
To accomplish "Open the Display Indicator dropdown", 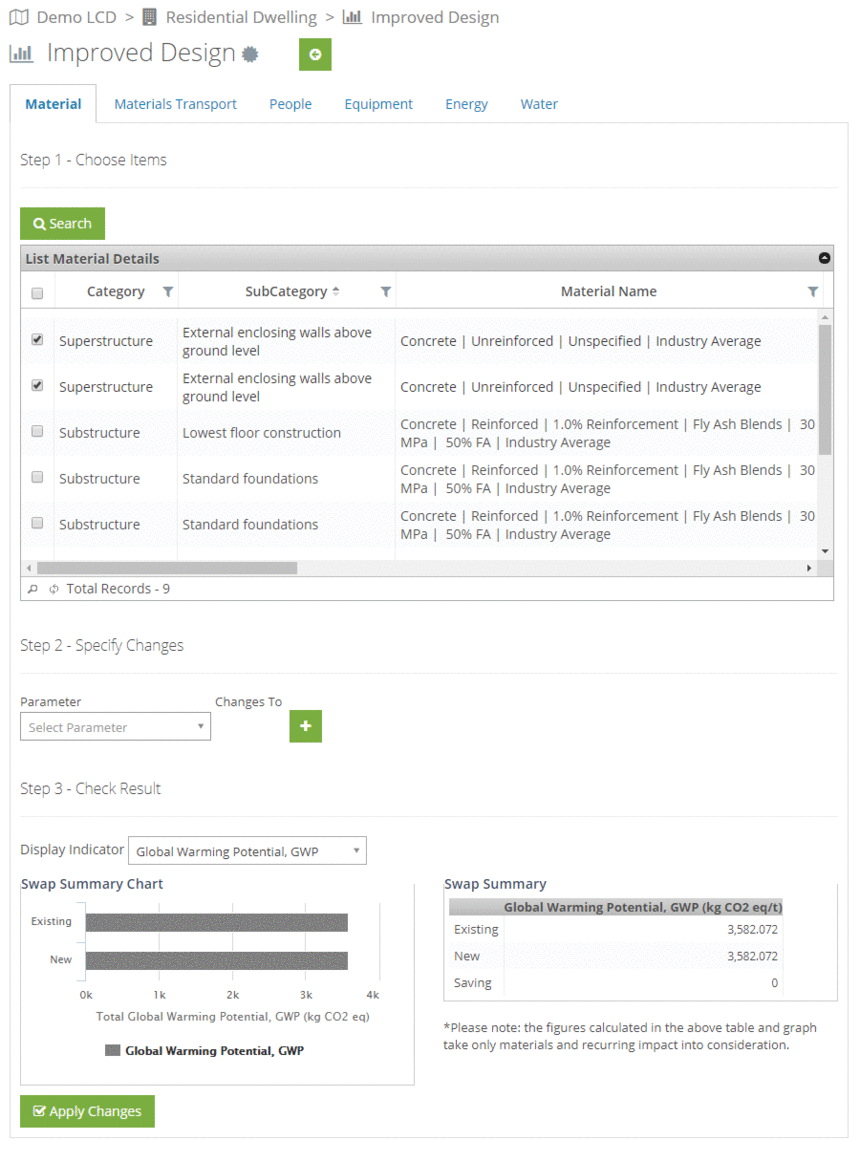I will [x=248, y=851].
